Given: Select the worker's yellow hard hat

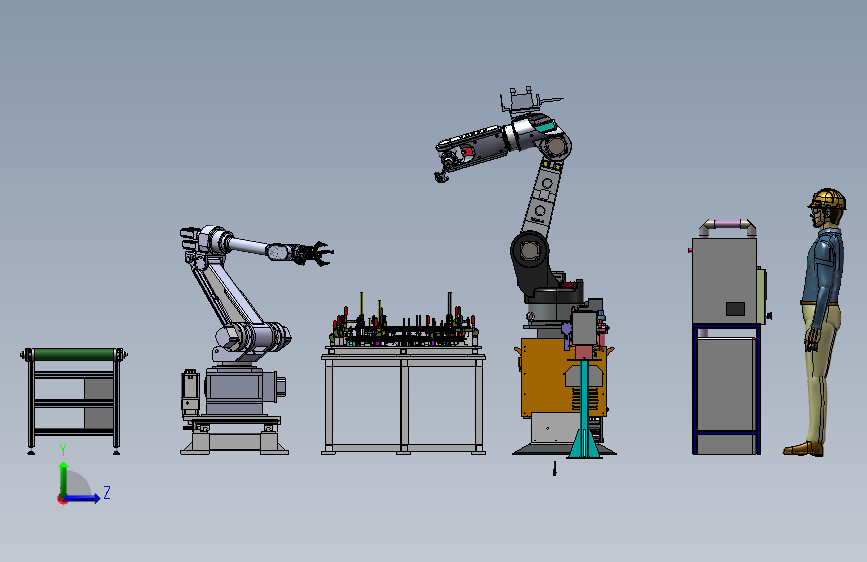Looking at the screenshot, I should [828, 198].
